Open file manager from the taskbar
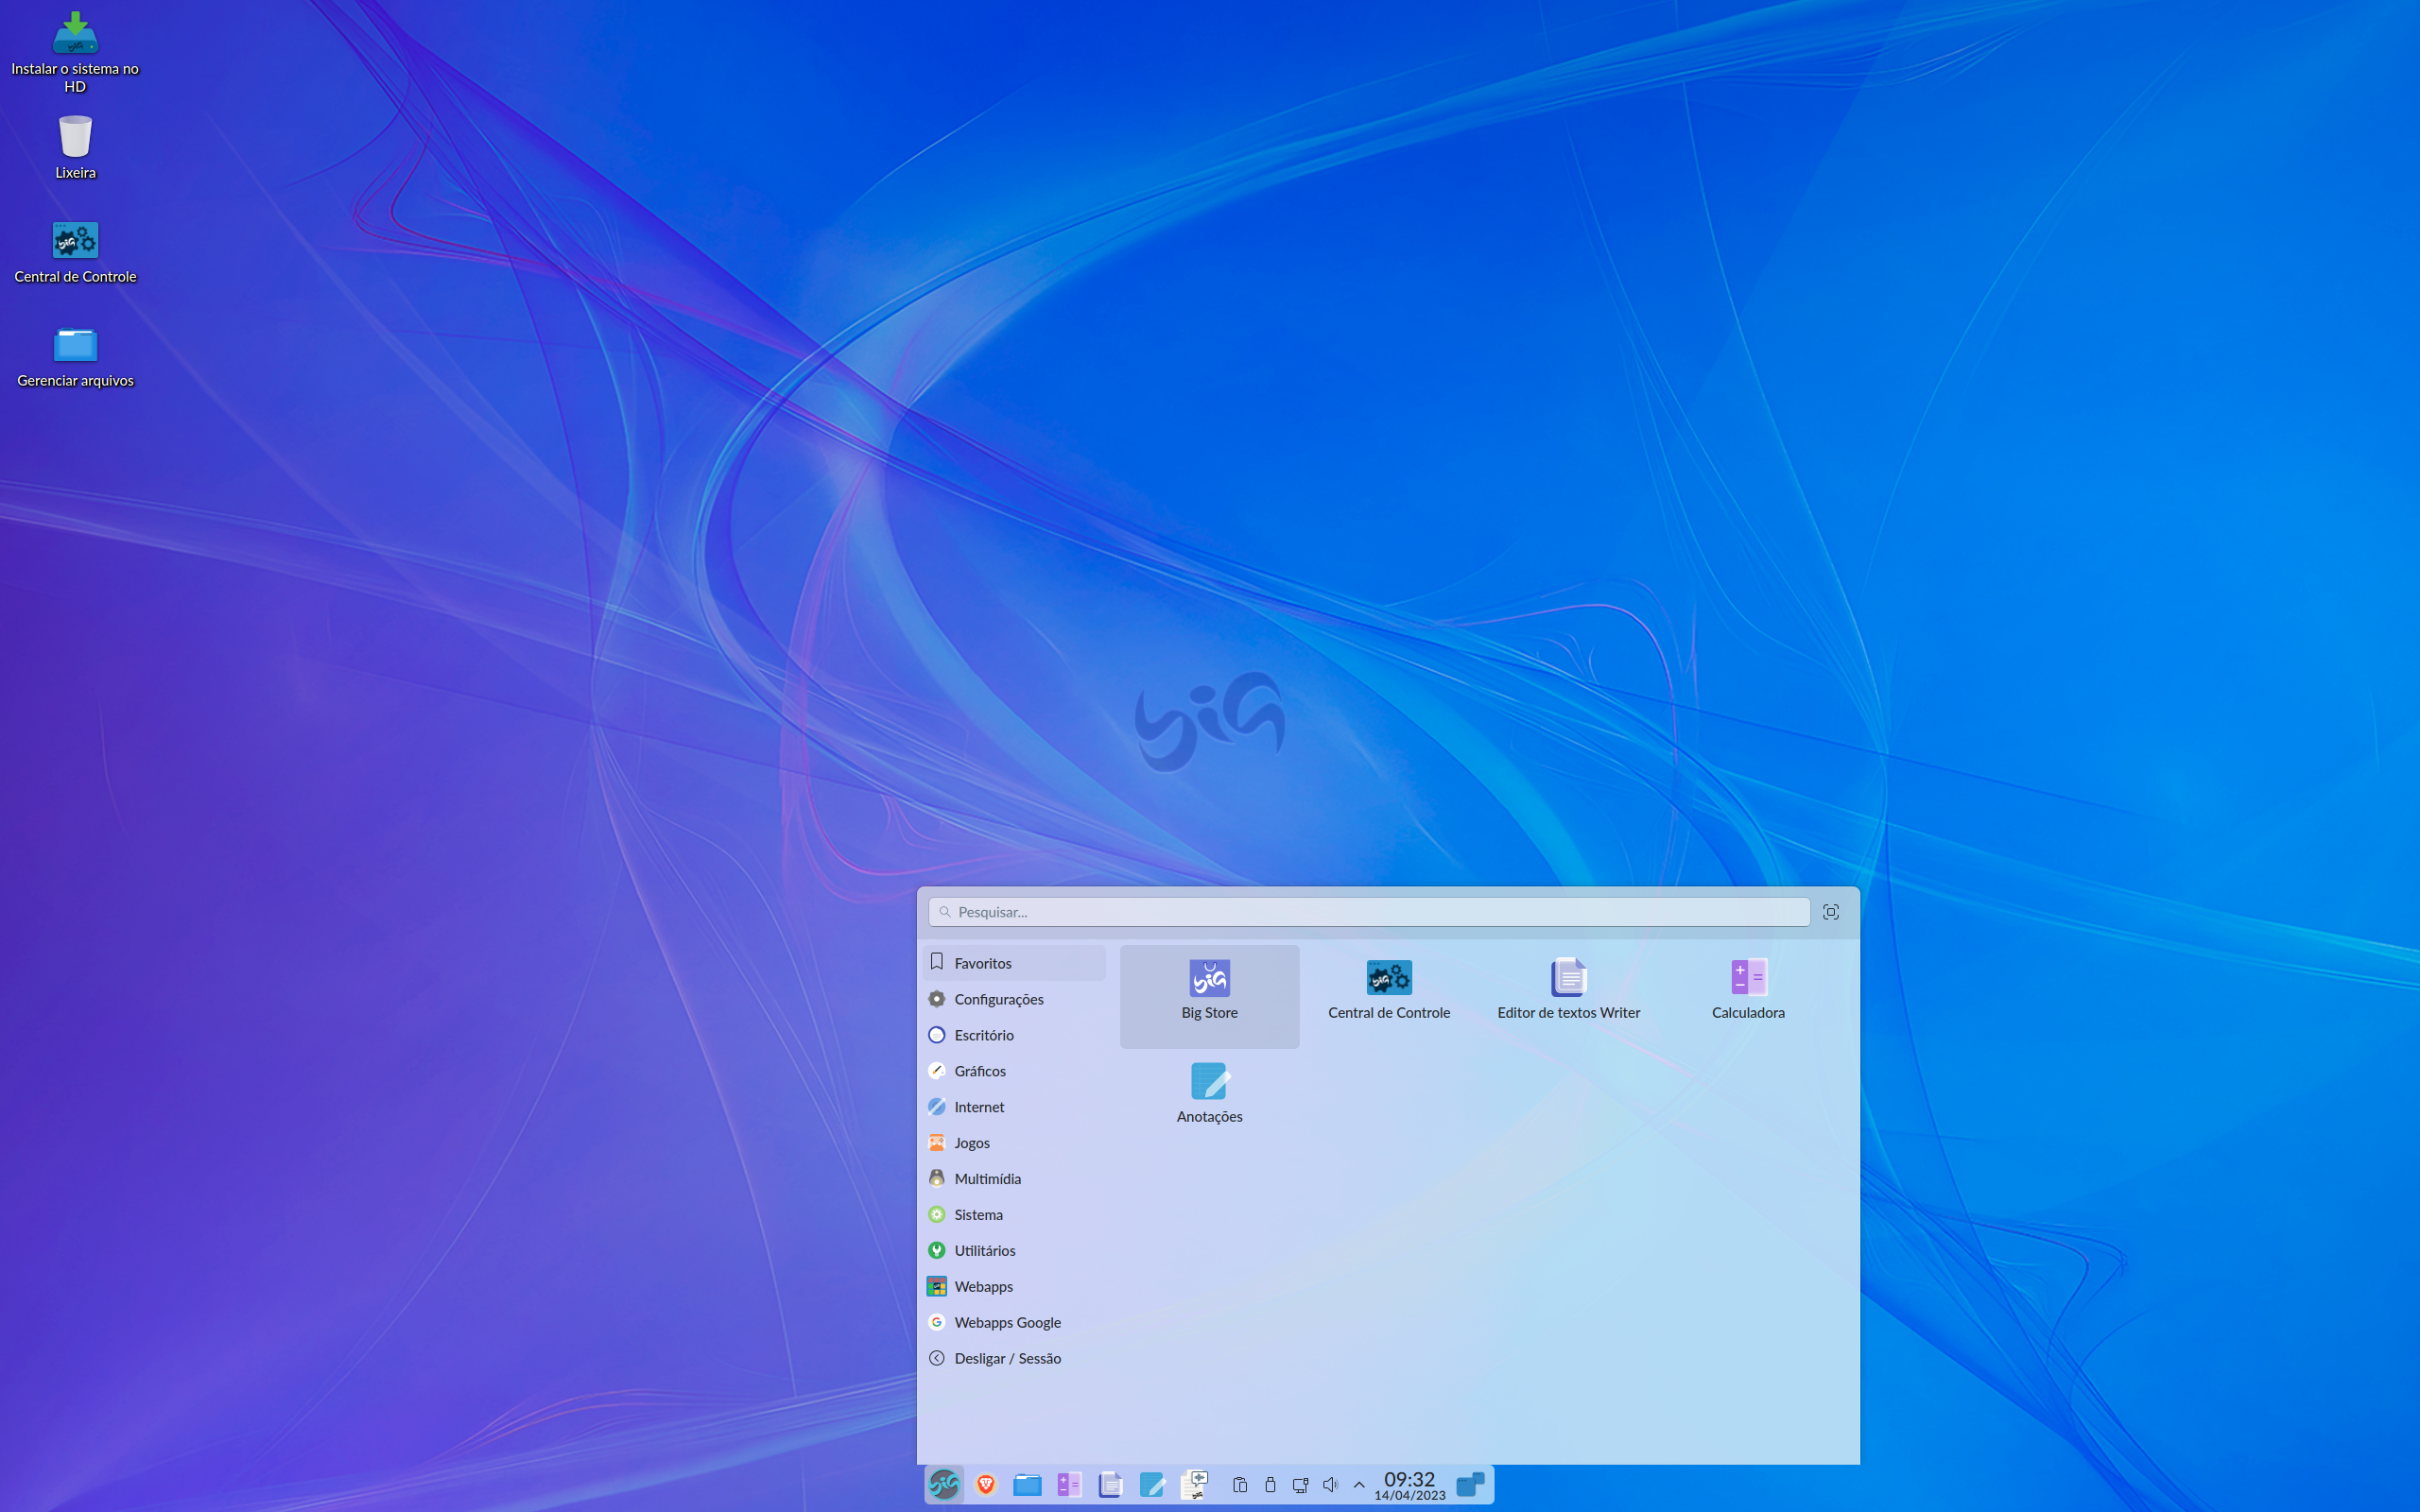This screenshot has width=2420, height=1512. 1027,1484
